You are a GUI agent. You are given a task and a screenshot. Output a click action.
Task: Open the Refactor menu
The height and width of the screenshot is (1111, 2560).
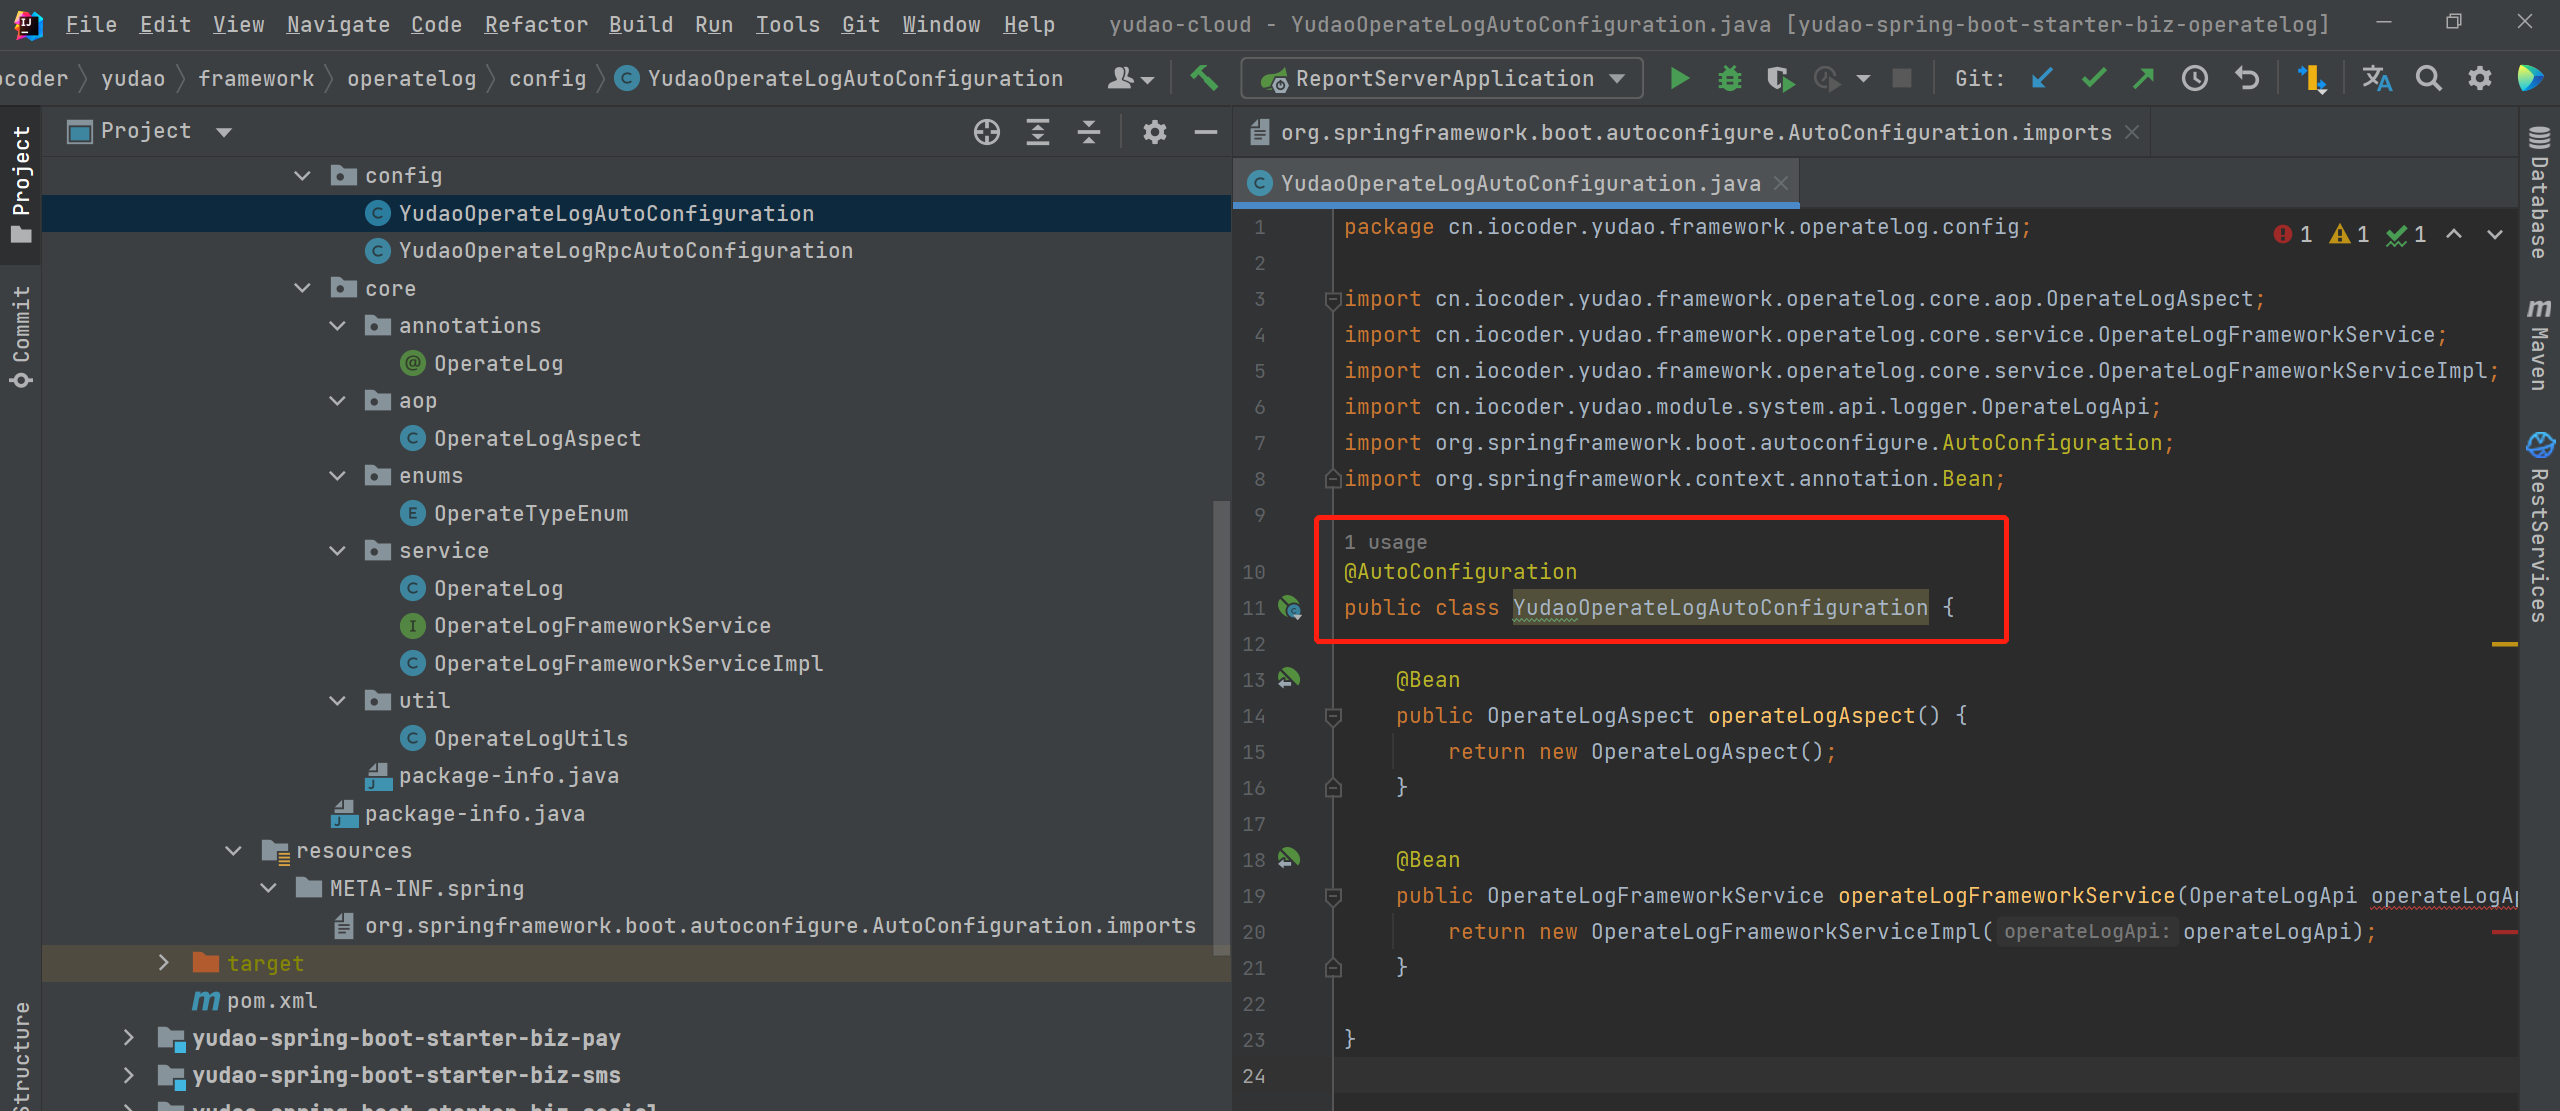536,24
